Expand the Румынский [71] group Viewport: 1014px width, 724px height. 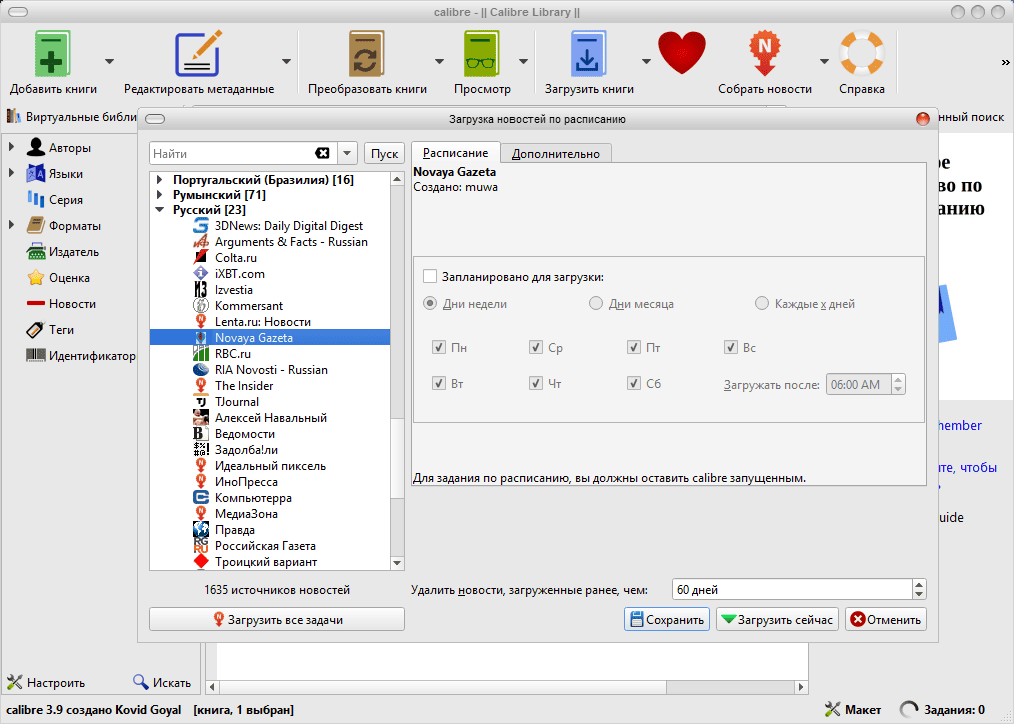click(x=160, y=195)
